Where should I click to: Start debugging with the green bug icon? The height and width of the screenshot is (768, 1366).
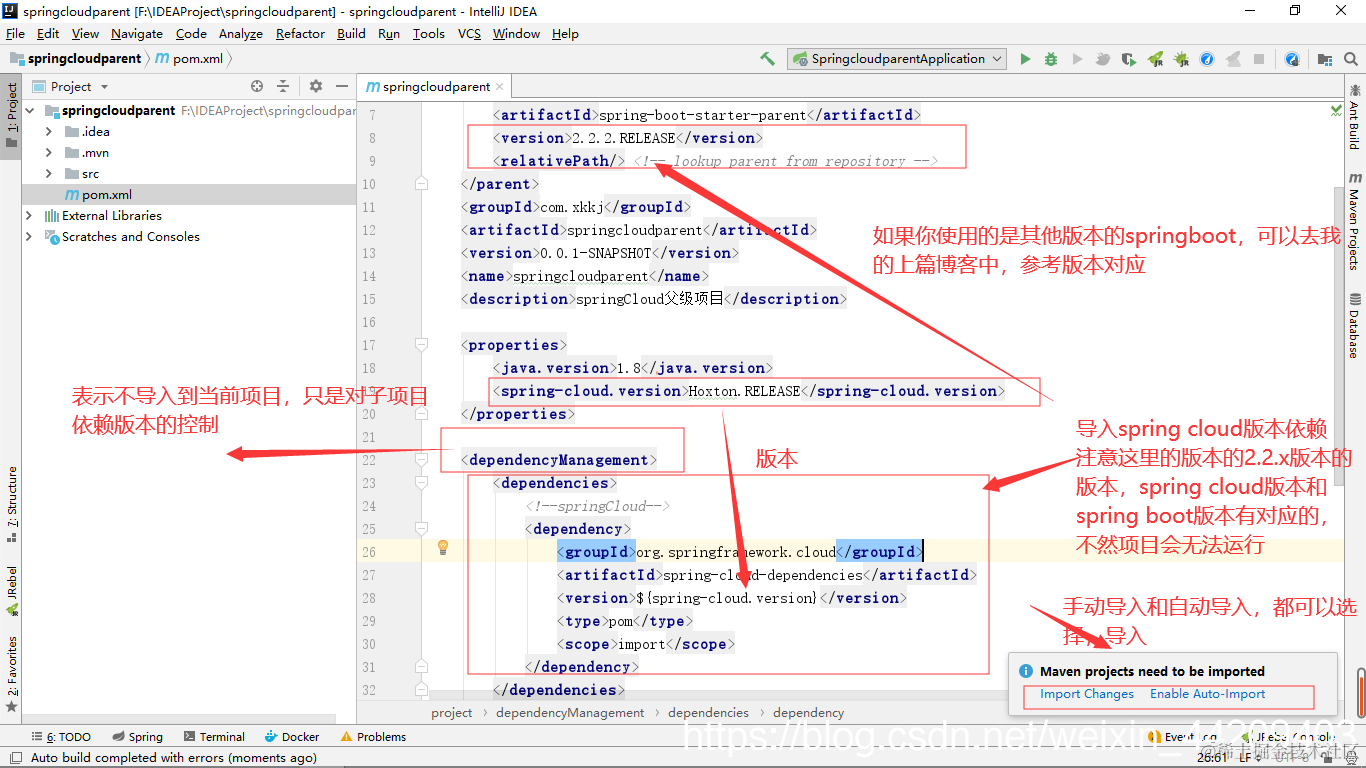[1051, 59]
